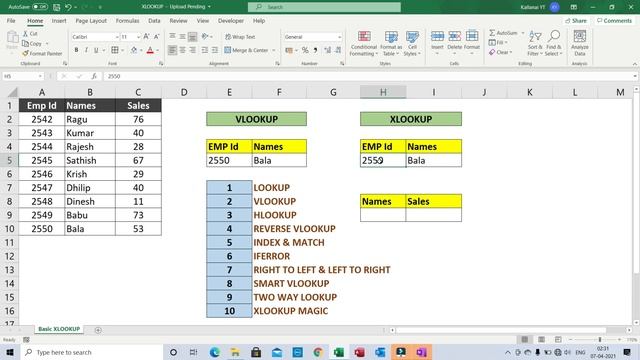This screenshot has height=360, width=640.
Task: Switch to the Data tab
Action: pyautogui.click(x=154, y=20)
